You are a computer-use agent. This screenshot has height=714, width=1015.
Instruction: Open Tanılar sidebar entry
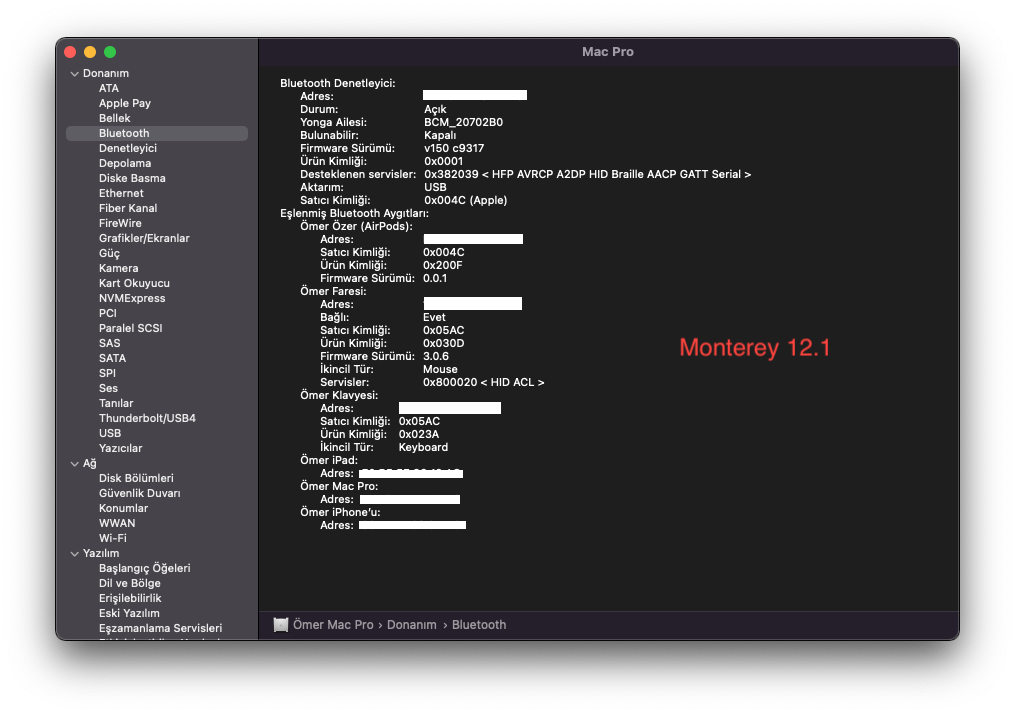click(116, 403)
